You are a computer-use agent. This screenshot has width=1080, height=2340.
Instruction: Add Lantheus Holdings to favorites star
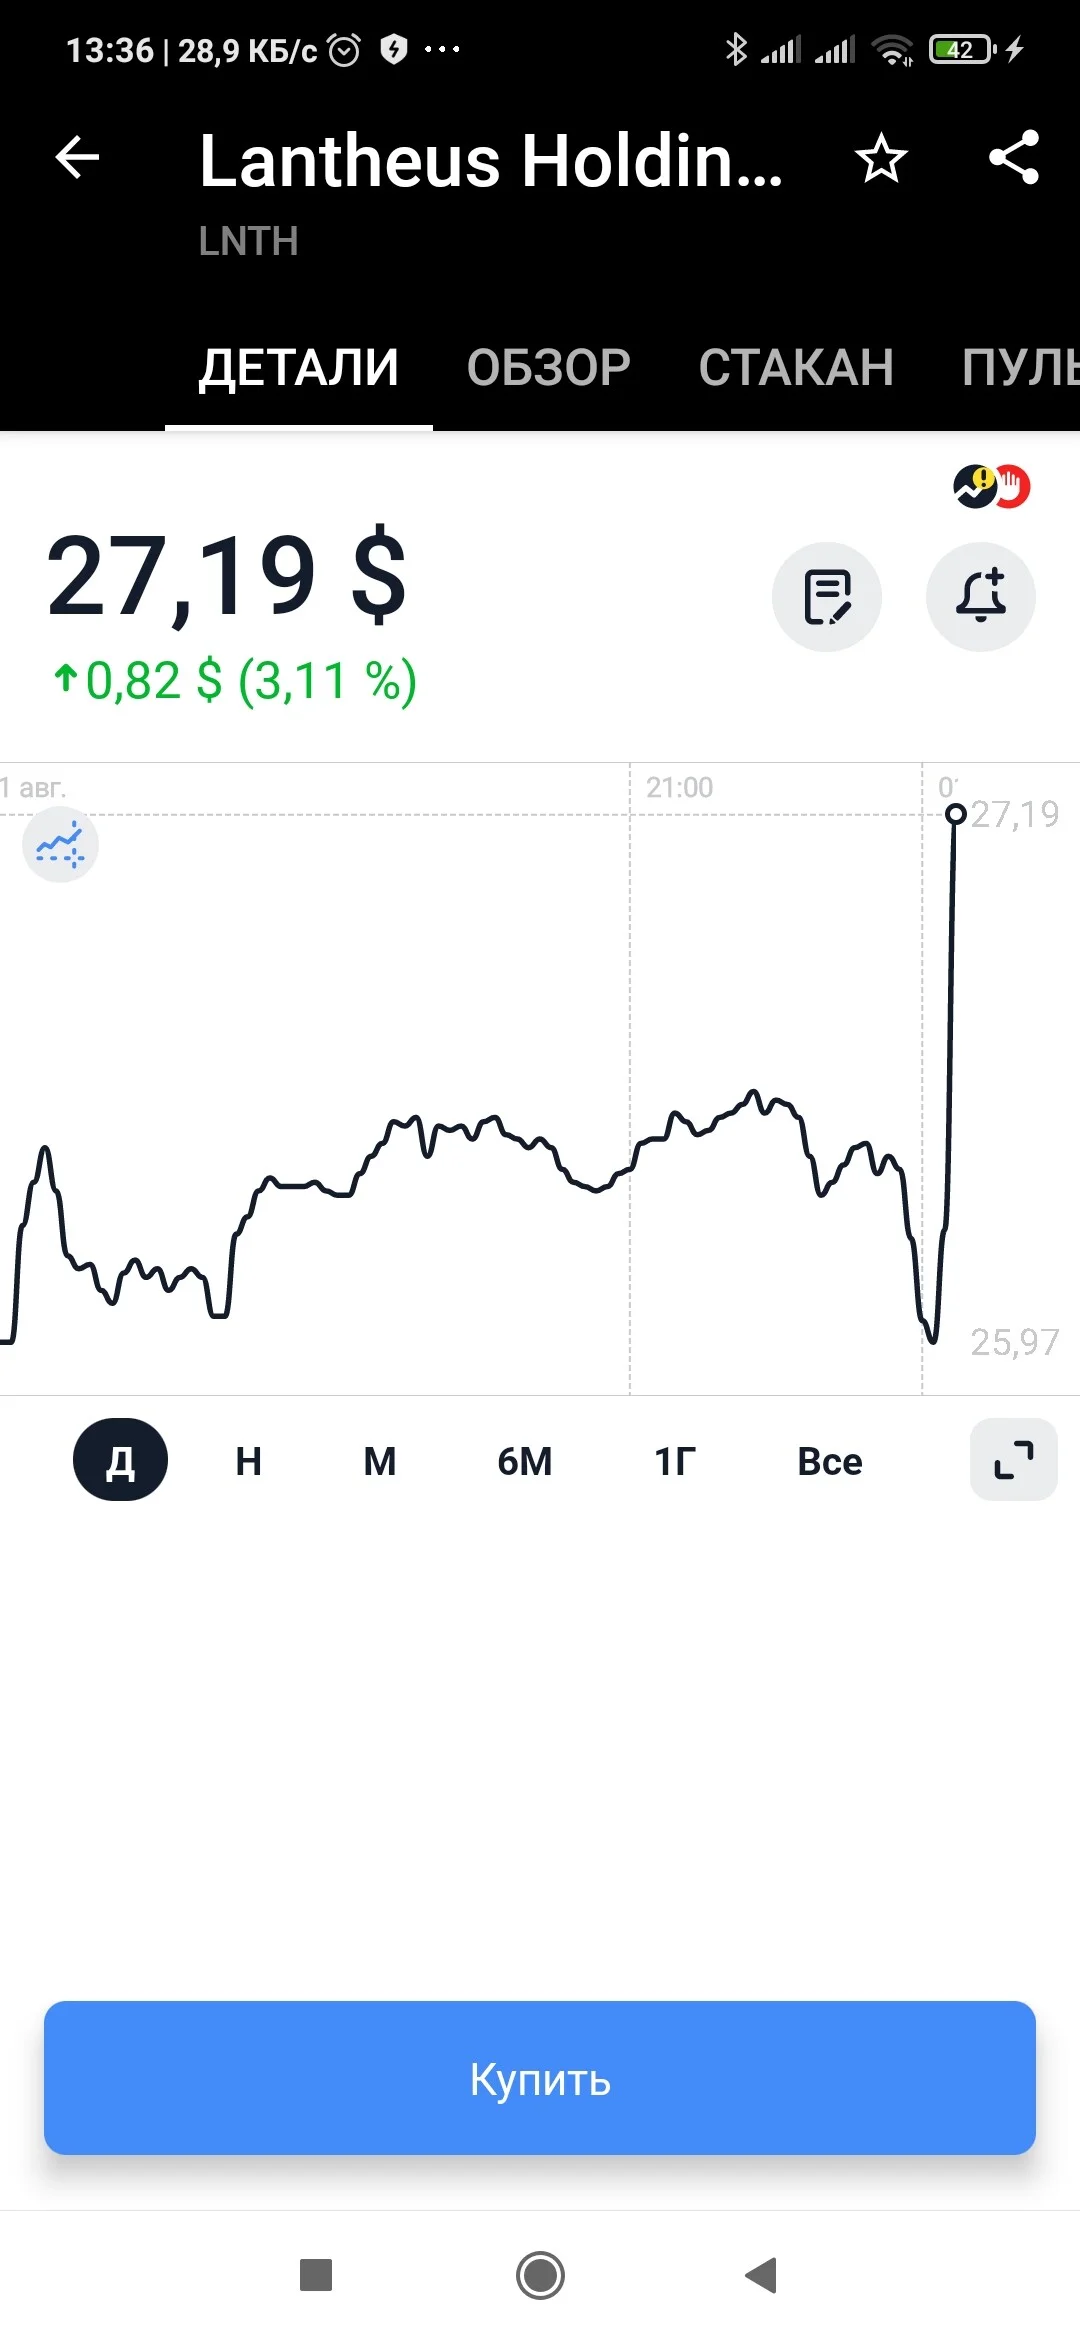[x=881, y=158]
